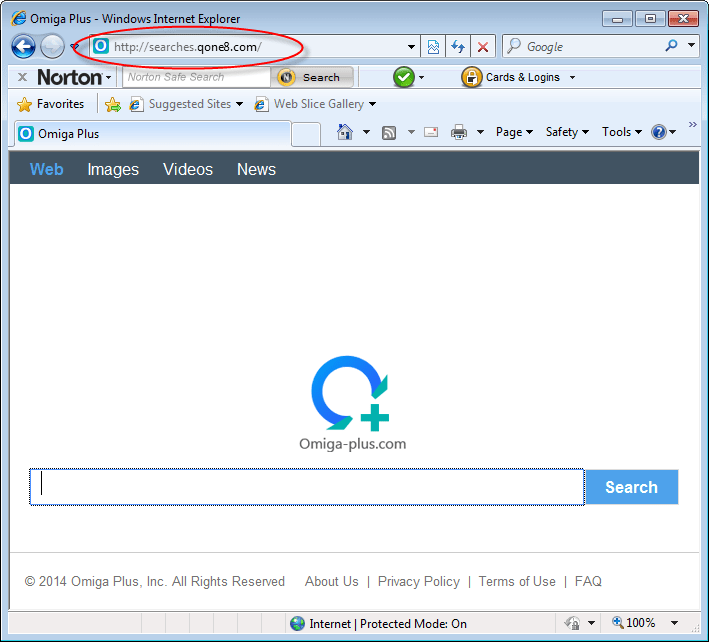Image resolution: width=709 pixels, height=642 pixels.
Task: Open the About Us link
Action: [x=331, y=581]
